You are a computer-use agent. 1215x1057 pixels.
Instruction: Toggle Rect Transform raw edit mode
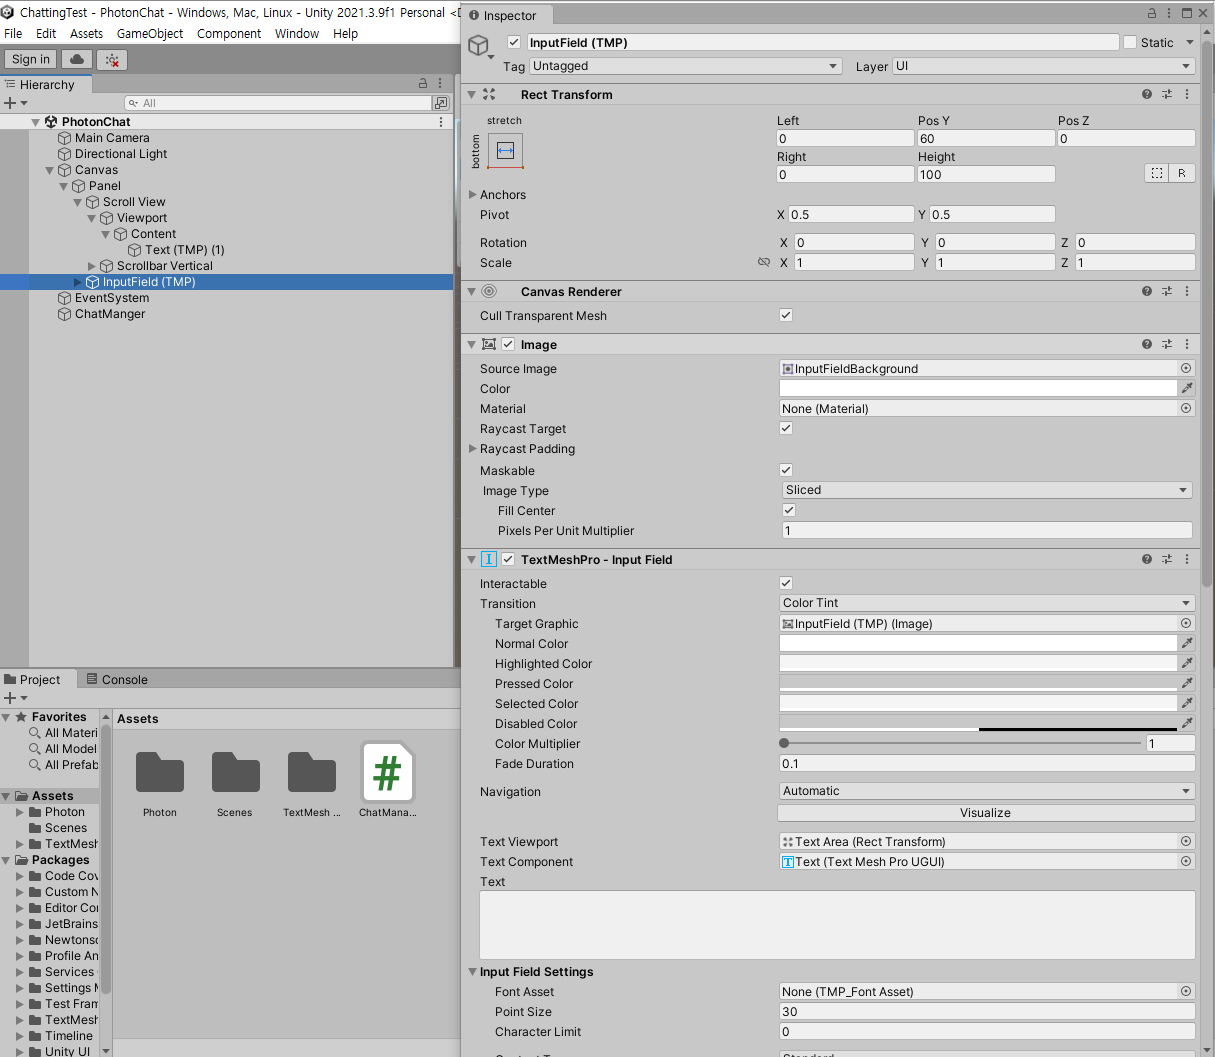[x=1182, y=173]
